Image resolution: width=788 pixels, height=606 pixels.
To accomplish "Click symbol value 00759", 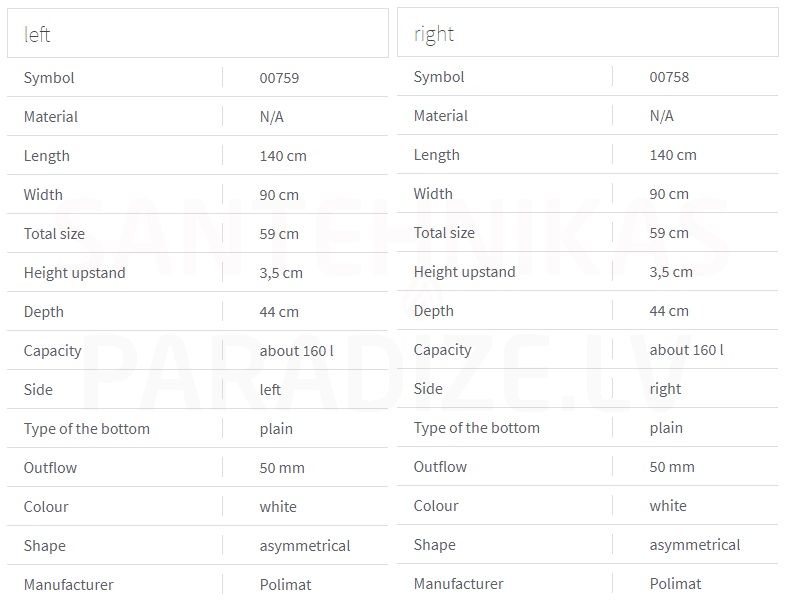I will tap(279, 78).
